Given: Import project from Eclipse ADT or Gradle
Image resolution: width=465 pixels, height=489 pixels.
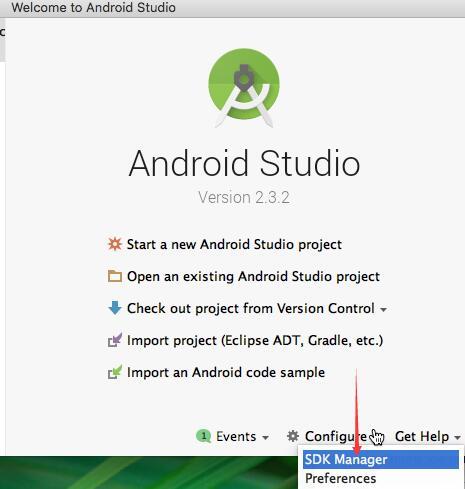Looking at the screenshot, I should (x=255, y=340).
